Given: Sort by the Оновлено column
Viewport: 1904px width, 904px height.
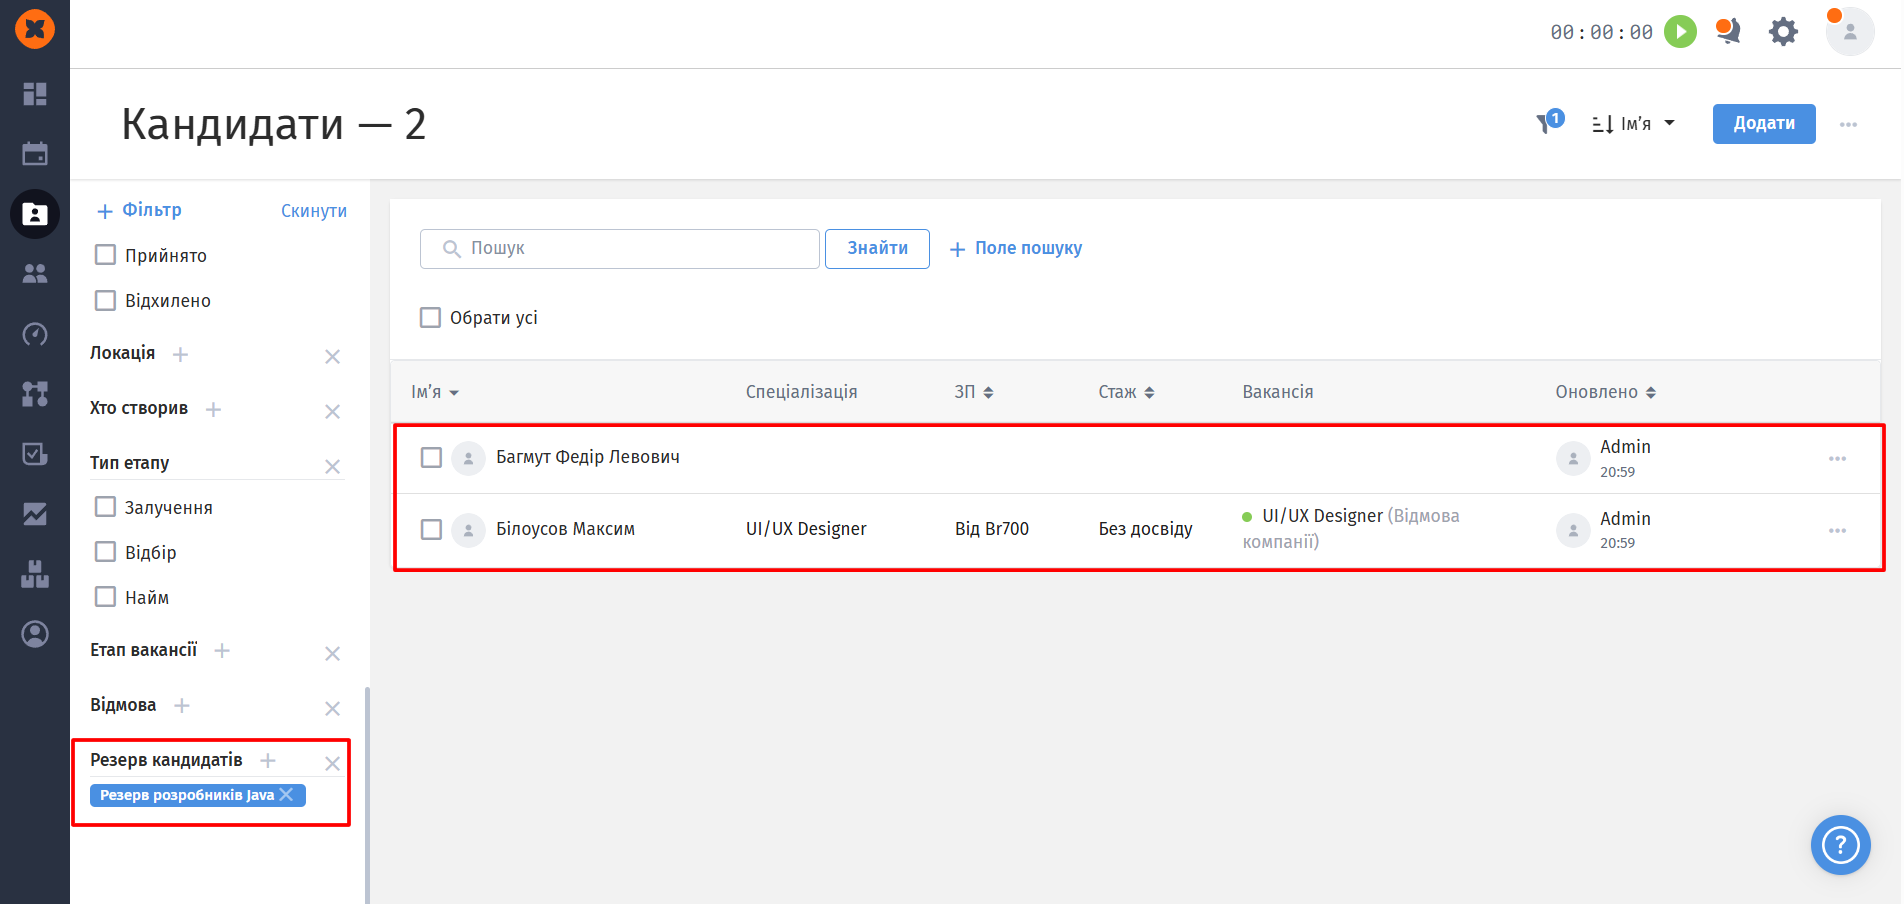Looking at the screenshot, I should pos(1606,392).
